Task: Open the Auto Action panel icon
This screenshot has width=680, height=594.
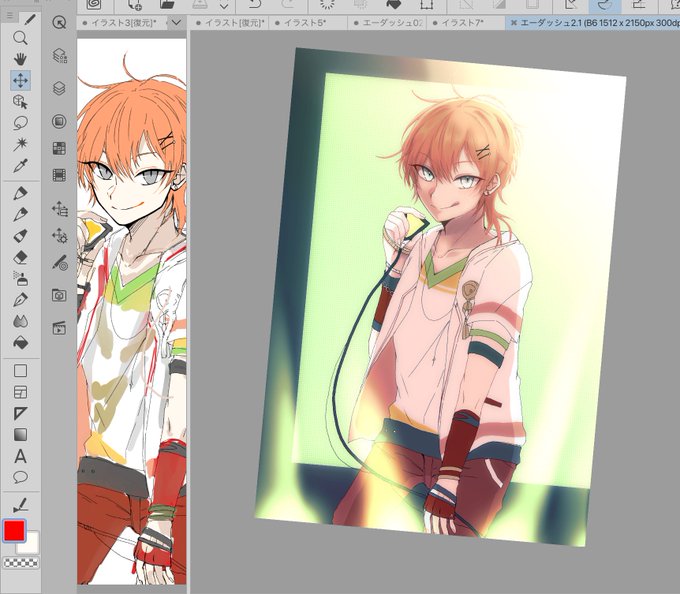Action: point(59,121)
